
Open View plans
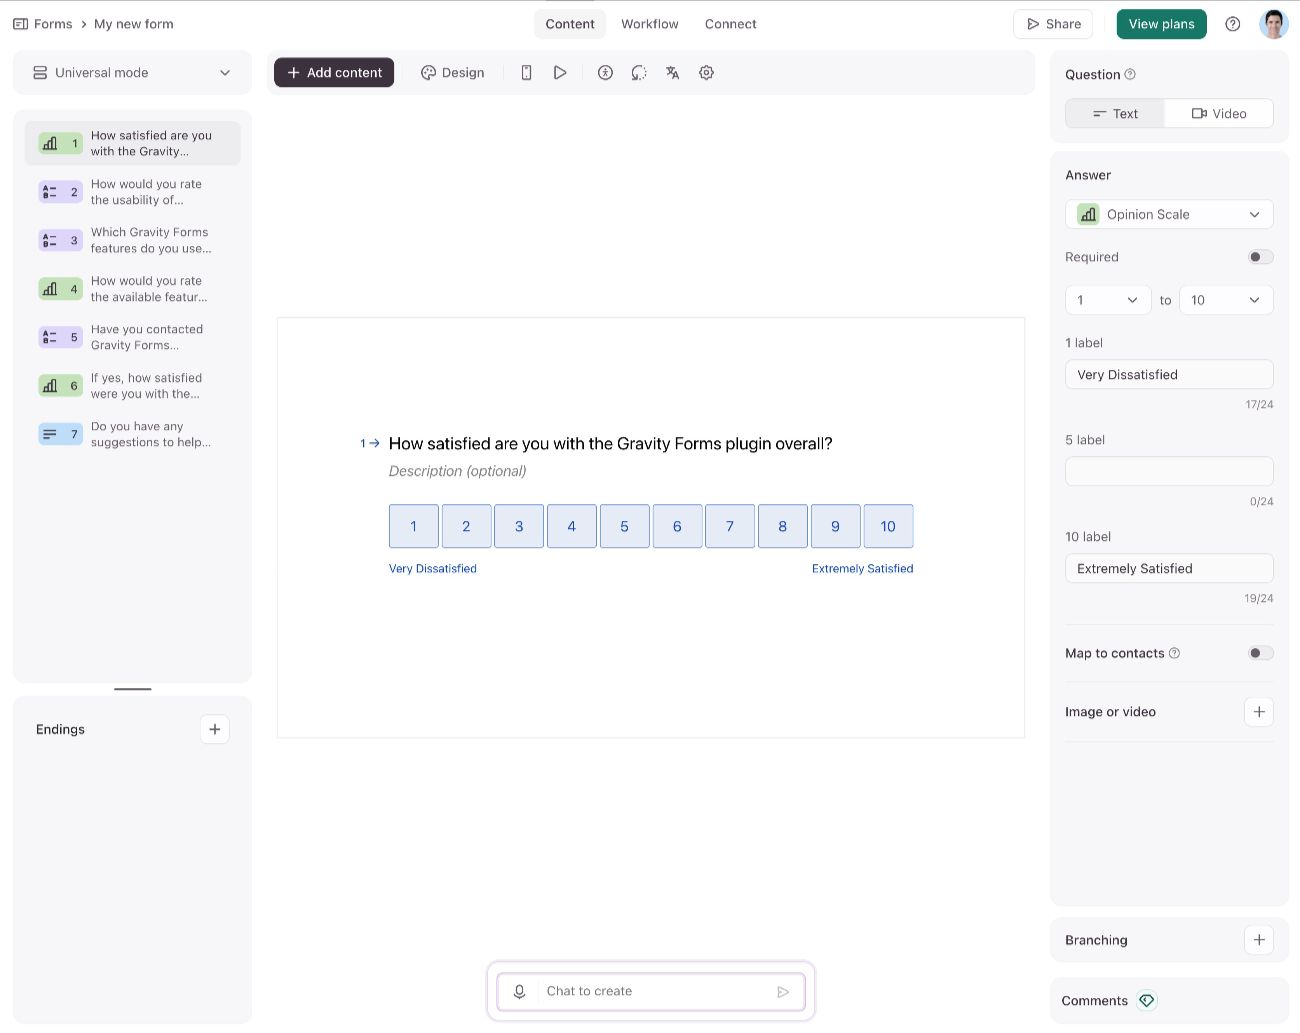pos(1161,23)
